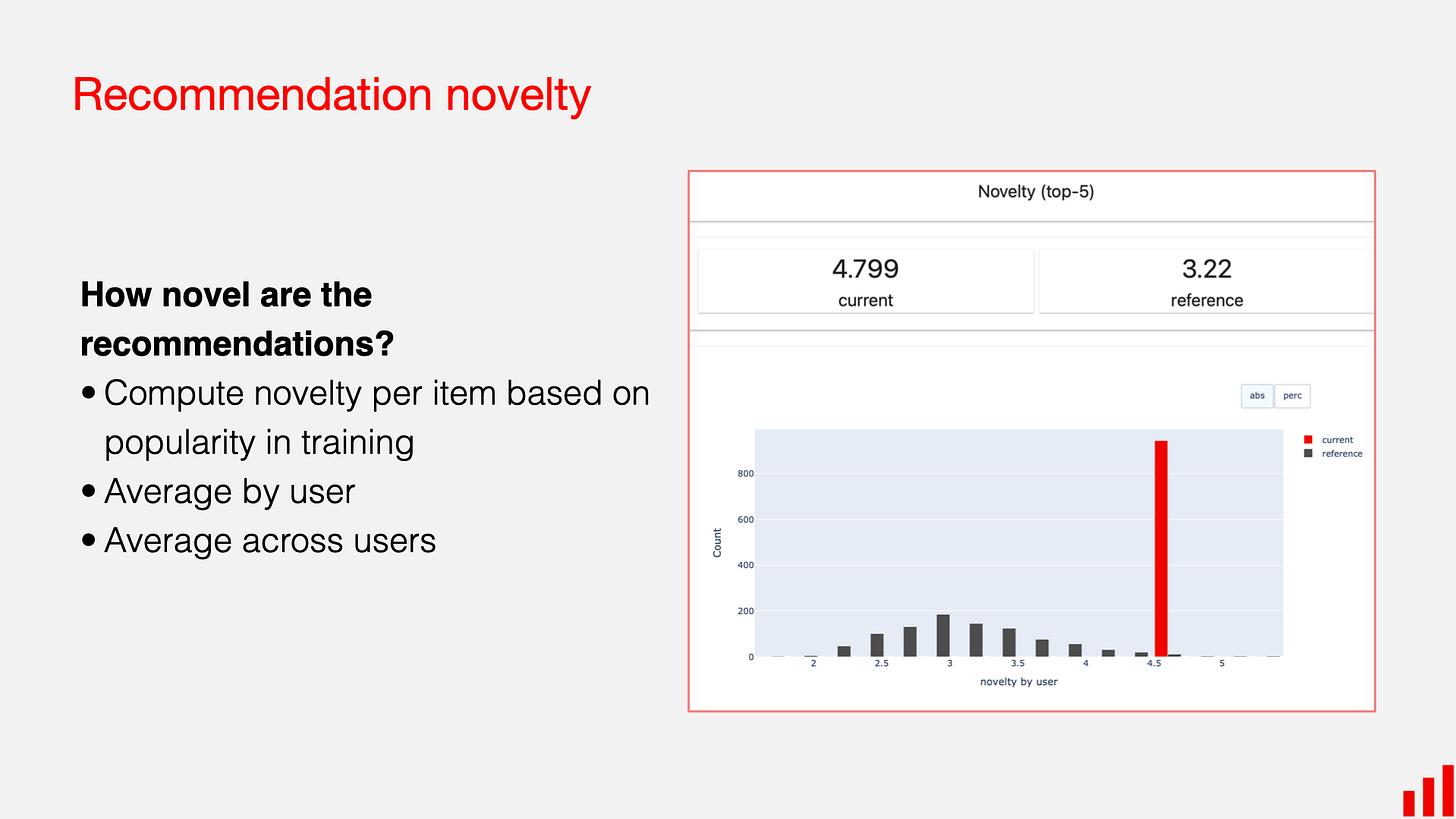
Task: Toggle the reference series in the legend
Action: coord(1342,453)
